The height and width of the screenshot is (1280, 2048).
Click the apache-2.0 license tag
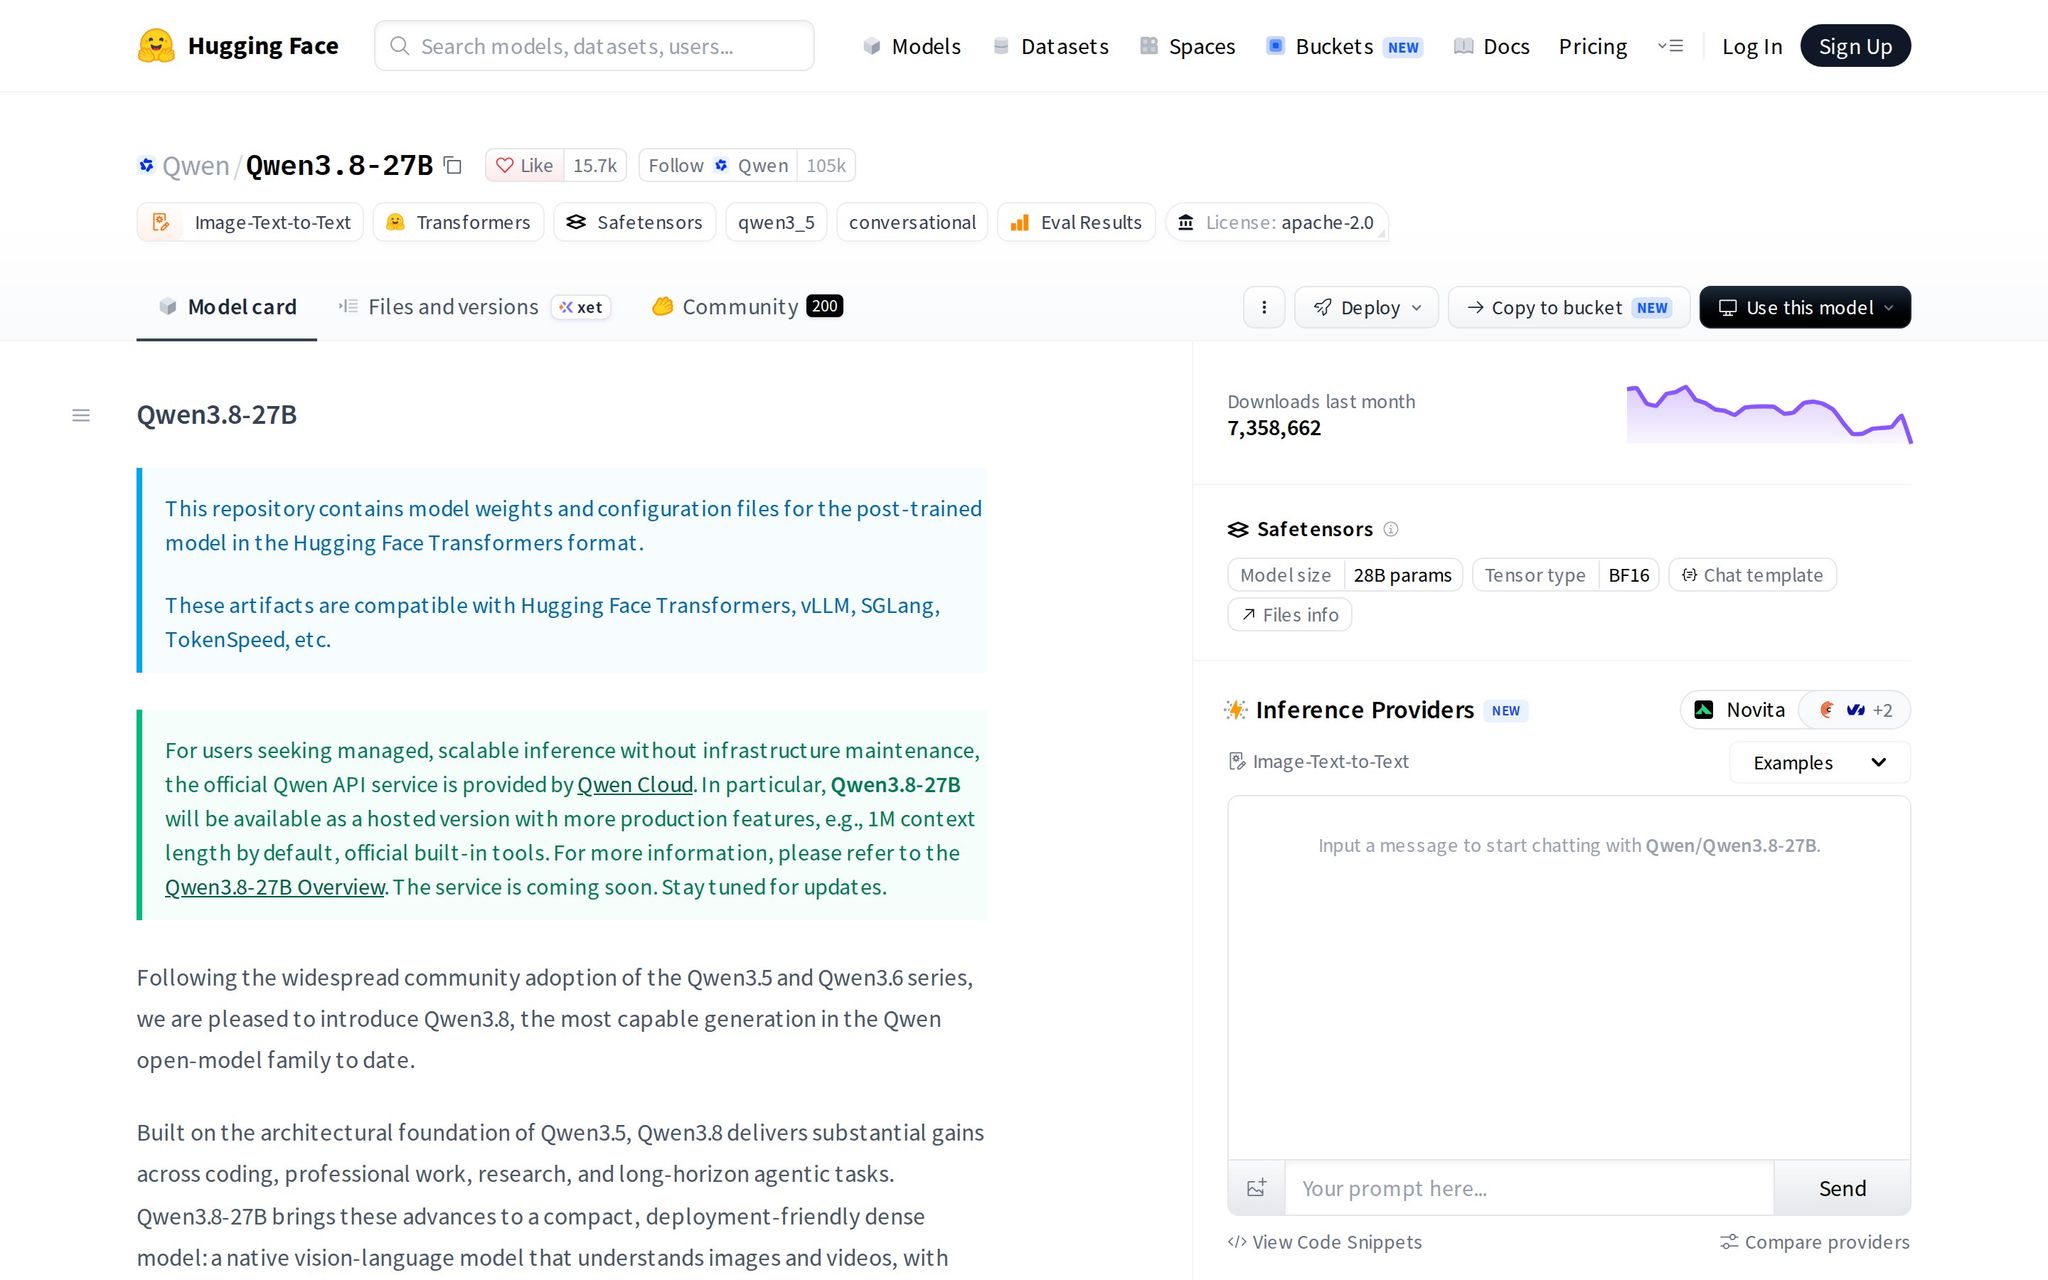[1277, 222]
